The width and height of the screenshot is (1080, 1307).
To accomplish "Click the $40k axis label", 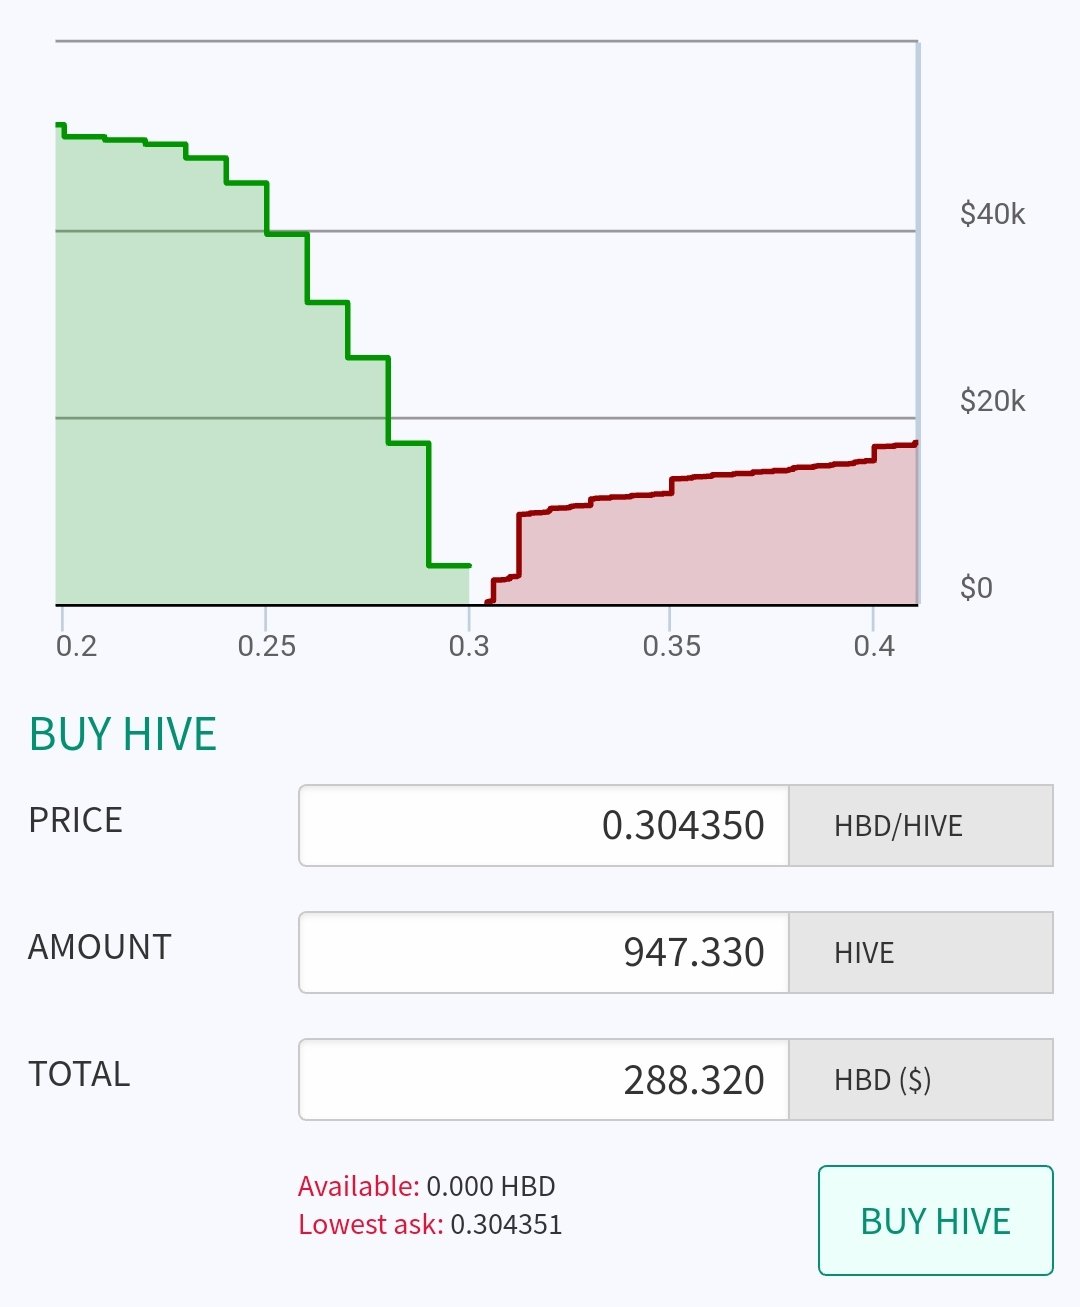I will point(993,214).
